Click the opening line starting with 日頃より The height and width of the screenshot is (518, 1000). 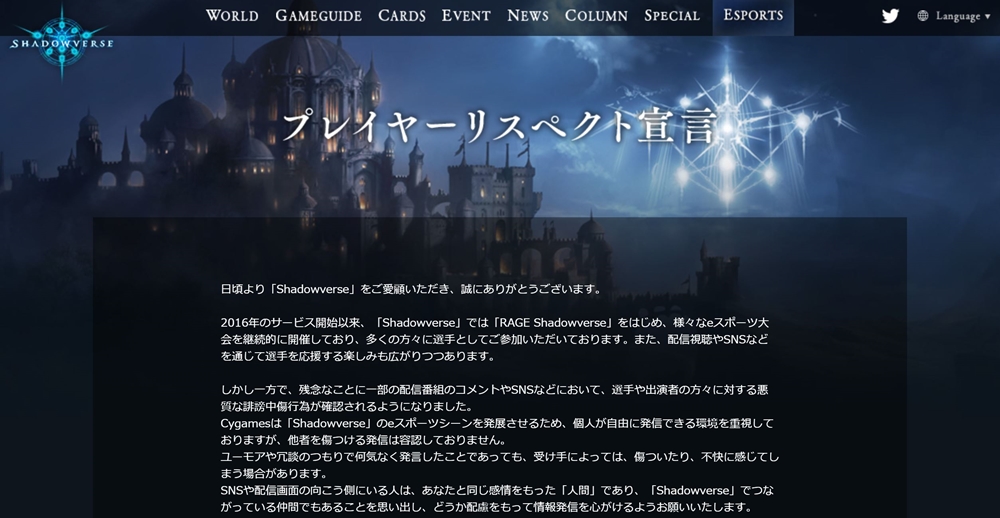410,289
